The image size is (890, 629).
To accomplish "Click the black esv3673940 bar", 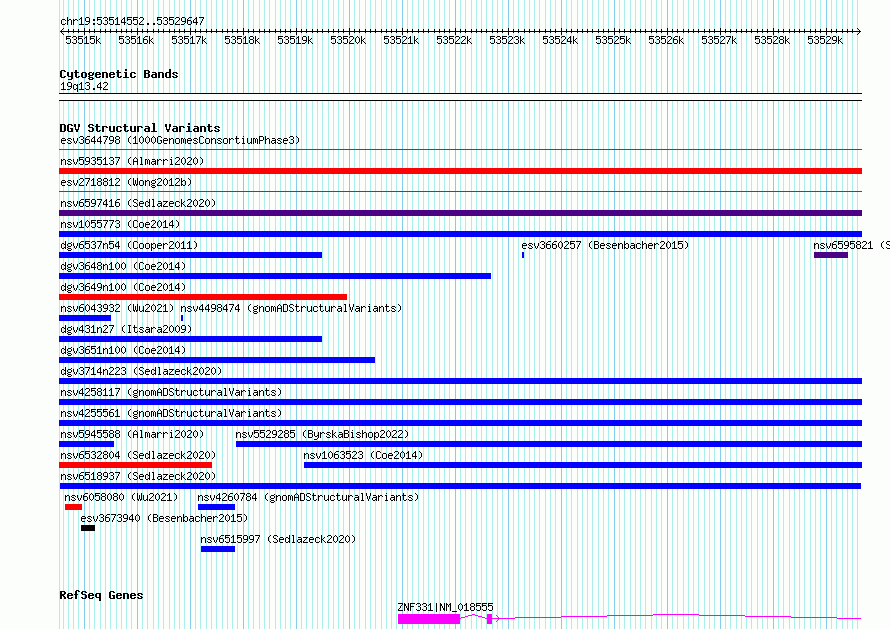I will click(x=88, y=528).
